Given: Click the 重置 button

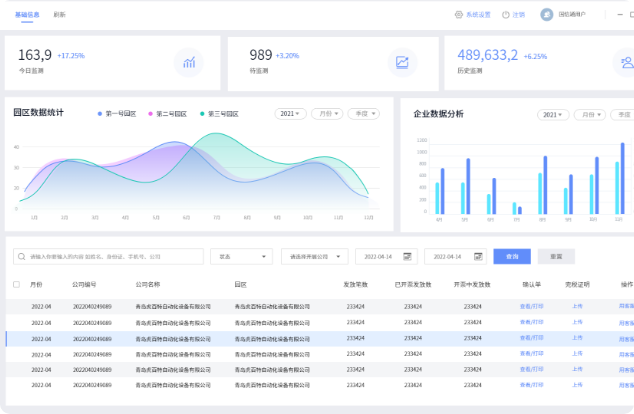Looking at the screenshot, I should click(556, 257).
